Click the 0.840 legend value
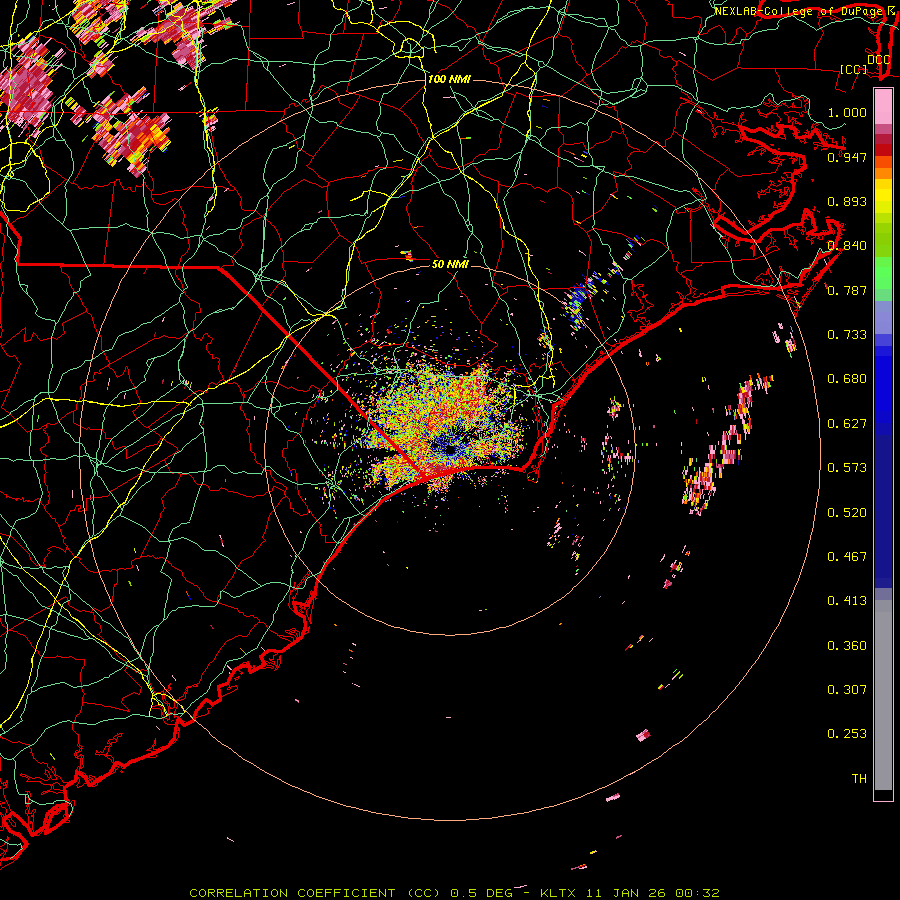The image size is (900, 900). (847, 246)
